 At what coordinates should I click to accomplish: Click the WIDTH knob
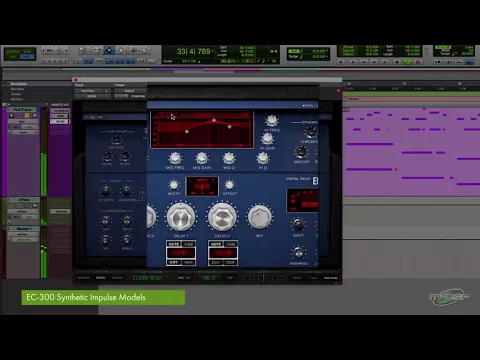click(x=173, y=185)
